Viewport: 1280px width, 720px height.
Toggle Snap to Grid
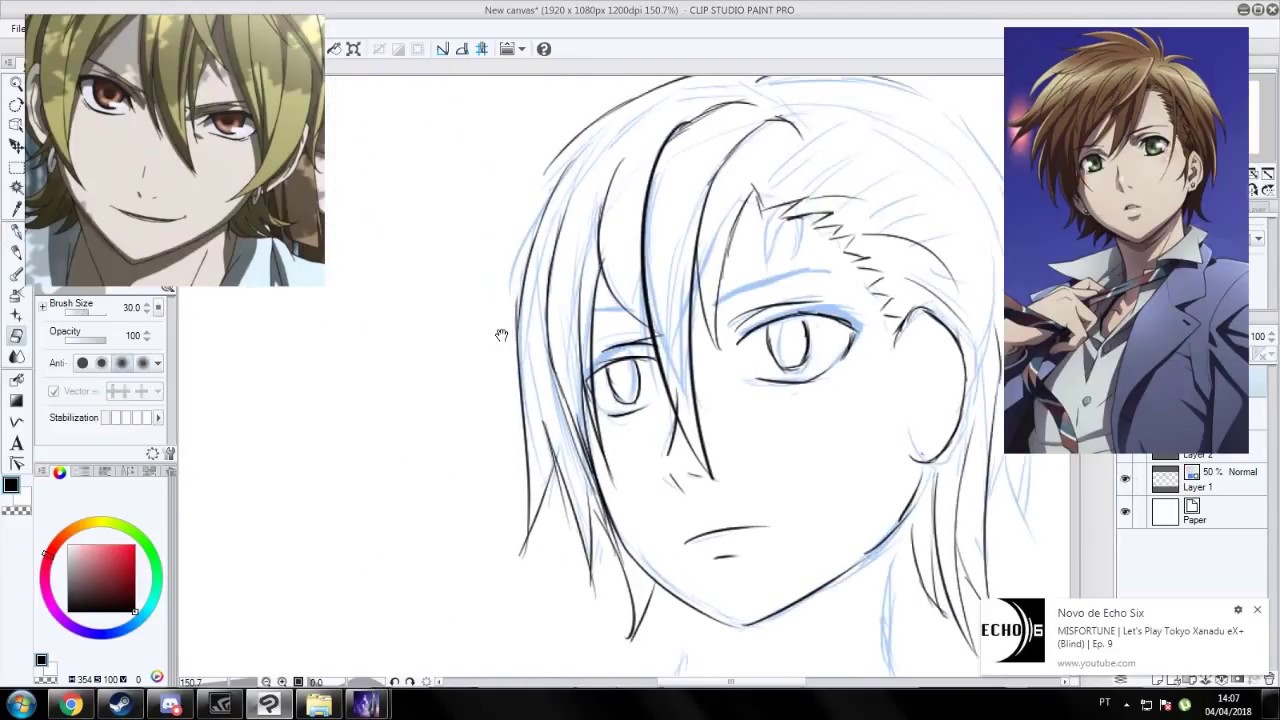(x=481, y=49)
